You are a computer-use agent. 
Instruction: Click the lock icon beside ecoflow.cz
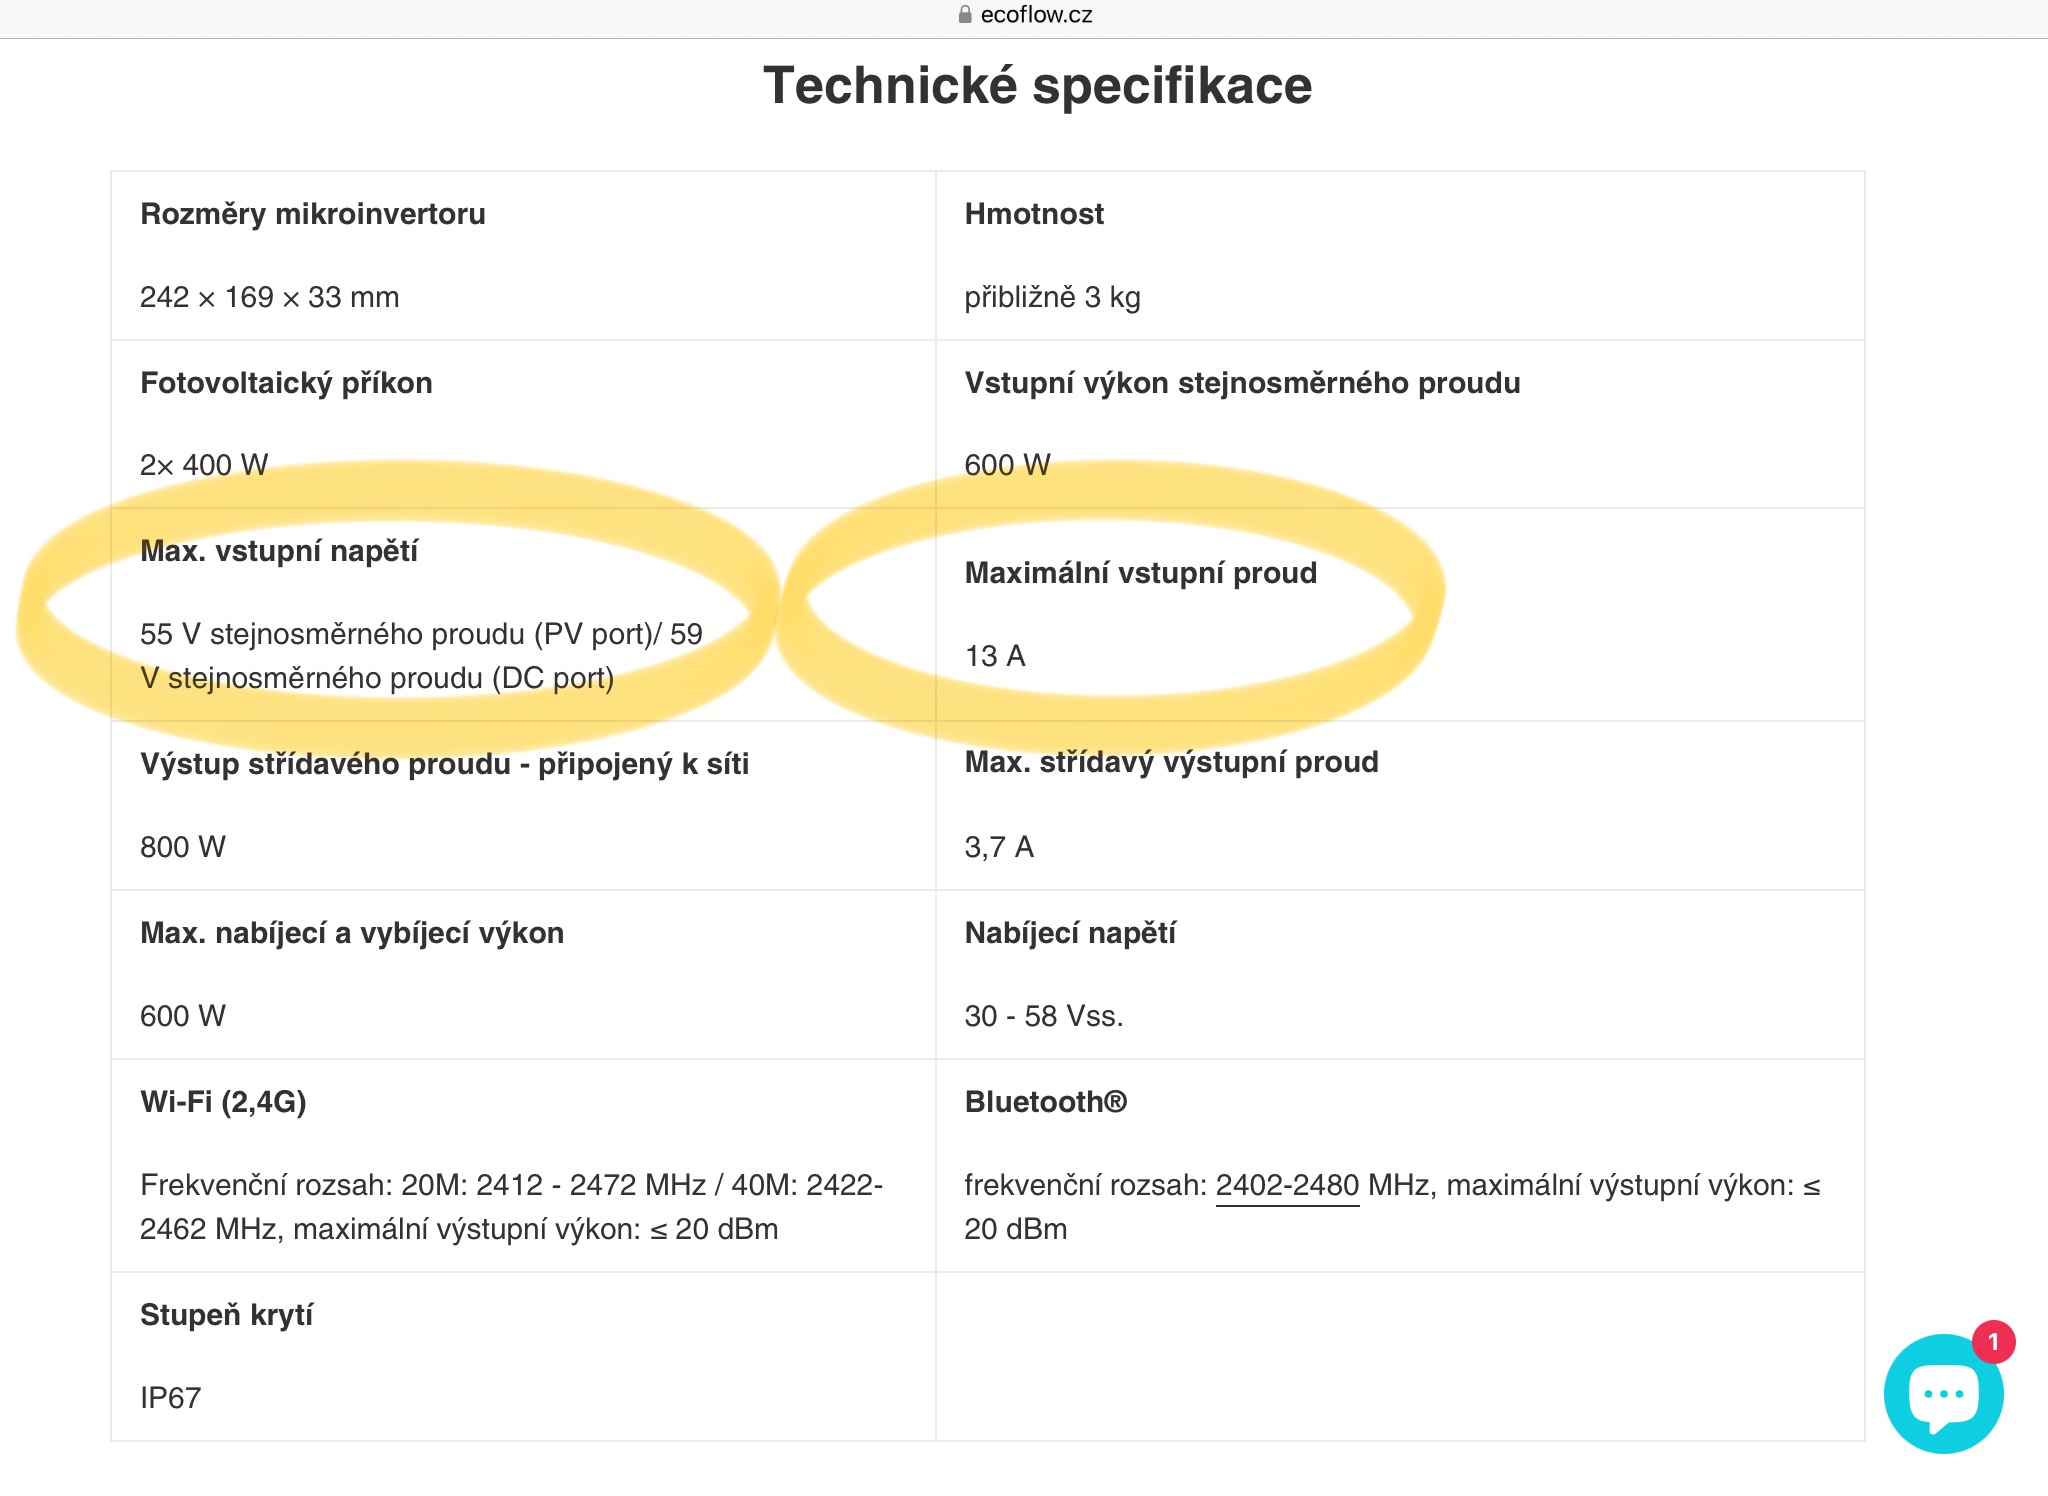pos(965,15)
